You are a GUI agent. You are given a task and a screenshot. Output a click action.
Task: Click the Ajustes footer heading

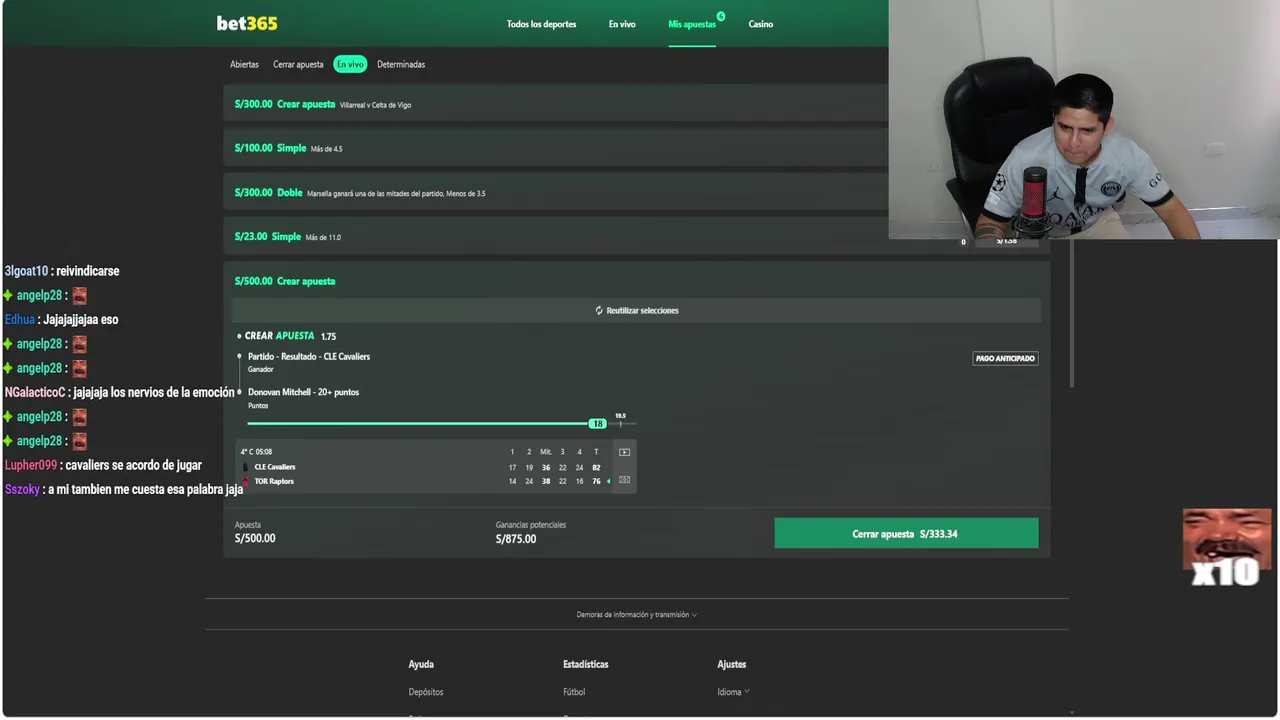click(x=732, y=664)
